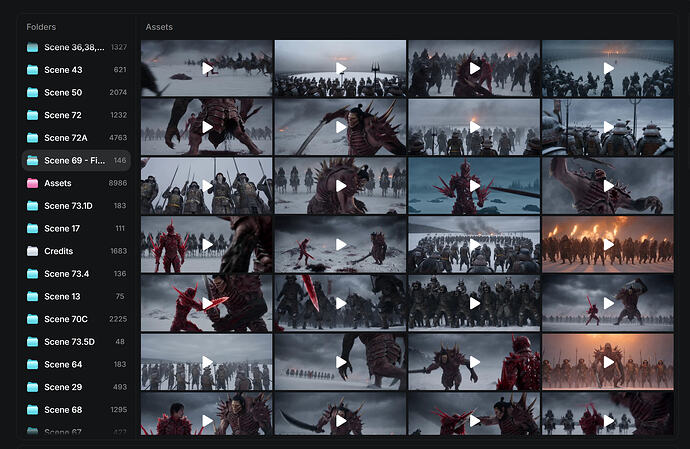This screenshot has height=449, width=690.
Task: Open the bright trident standard army thumbnail
Action: (340, 68)
